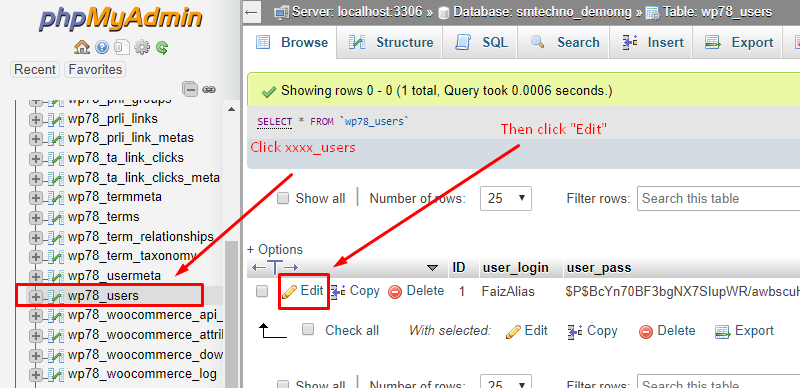Image resolution: width=800 pixels, height=388 pixels.
Task: Open the SQL tab
Action: [x=481, y=42]
